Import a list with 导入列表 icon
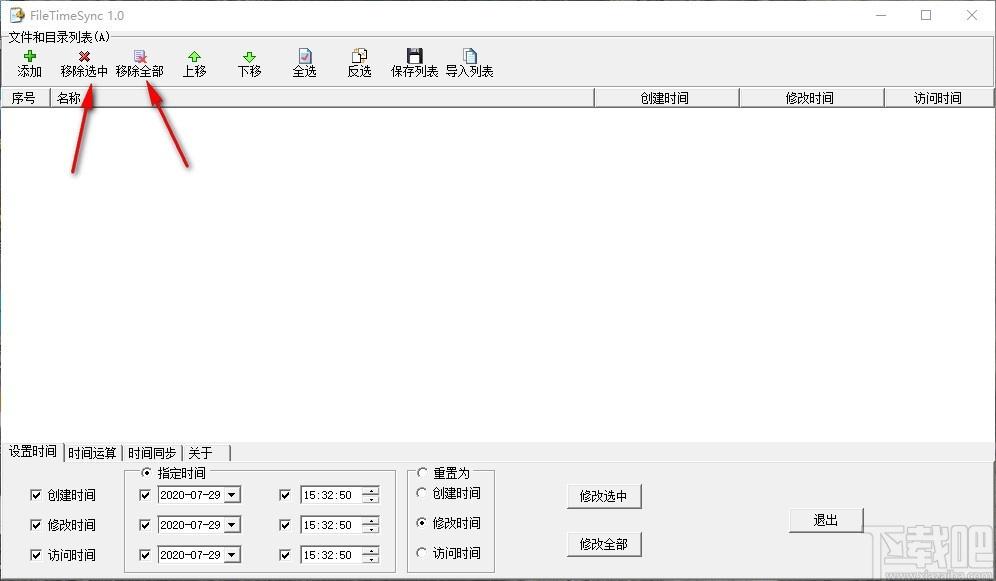Screen dimensions: 996x581 [469, 56]
